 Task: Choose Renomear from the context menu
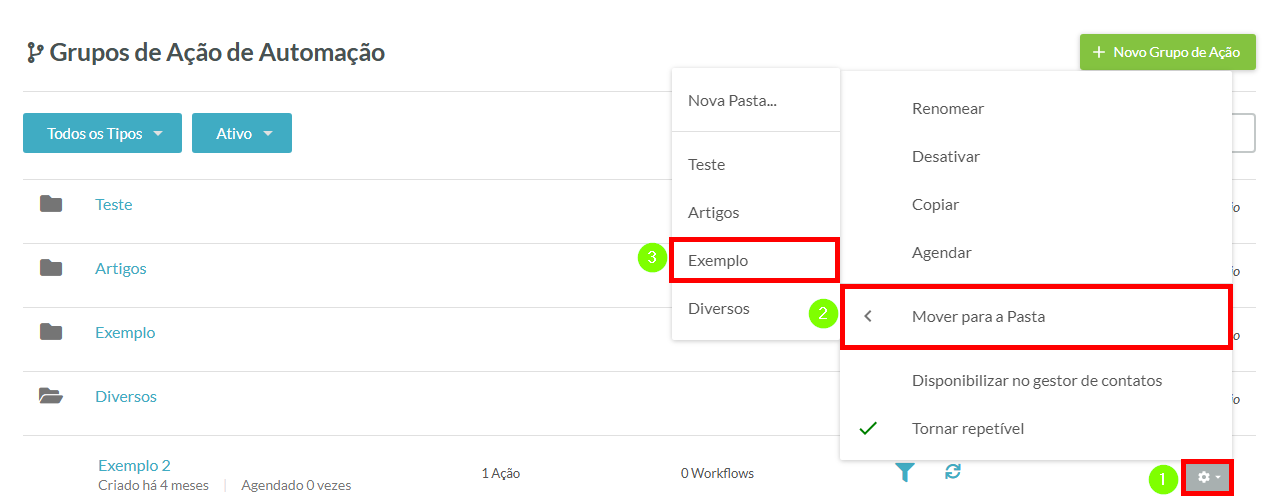pos(1036,108)
